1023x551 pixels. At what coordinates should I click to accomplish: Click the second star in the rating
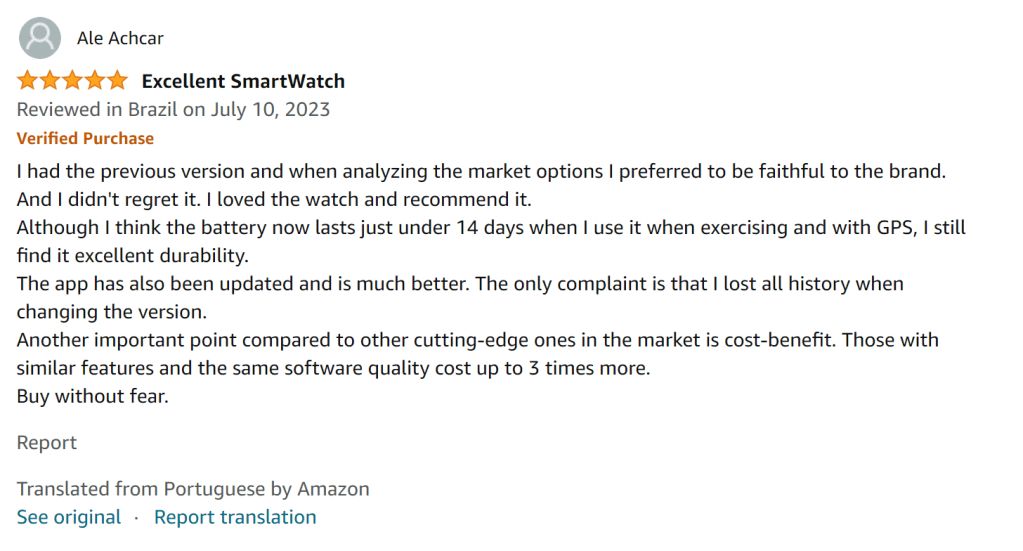(x=50, y=81)
